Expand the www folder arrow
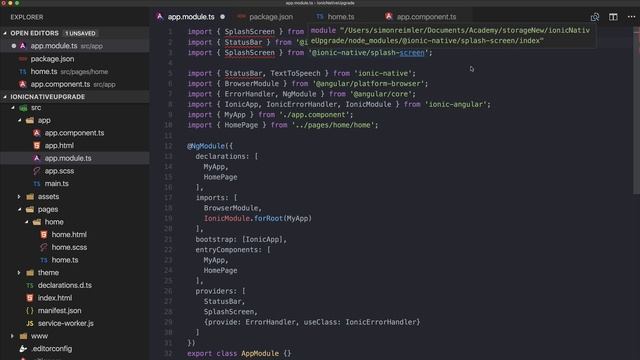 12,336
